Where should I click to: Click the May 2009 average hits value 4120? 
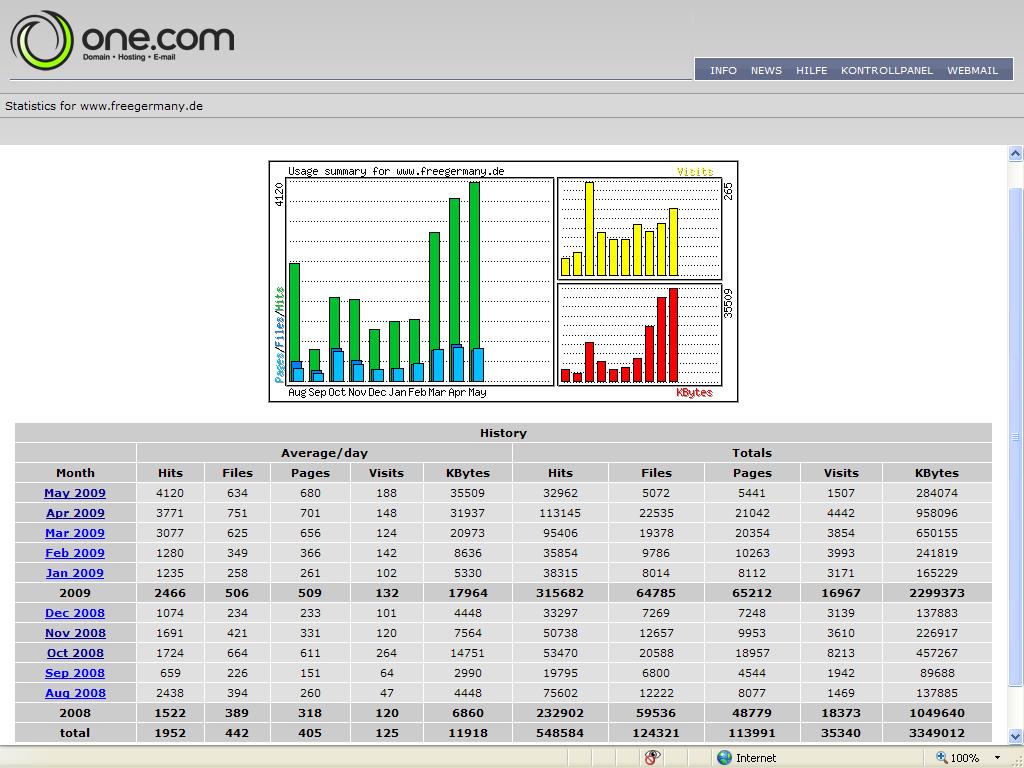pos(170,493)
